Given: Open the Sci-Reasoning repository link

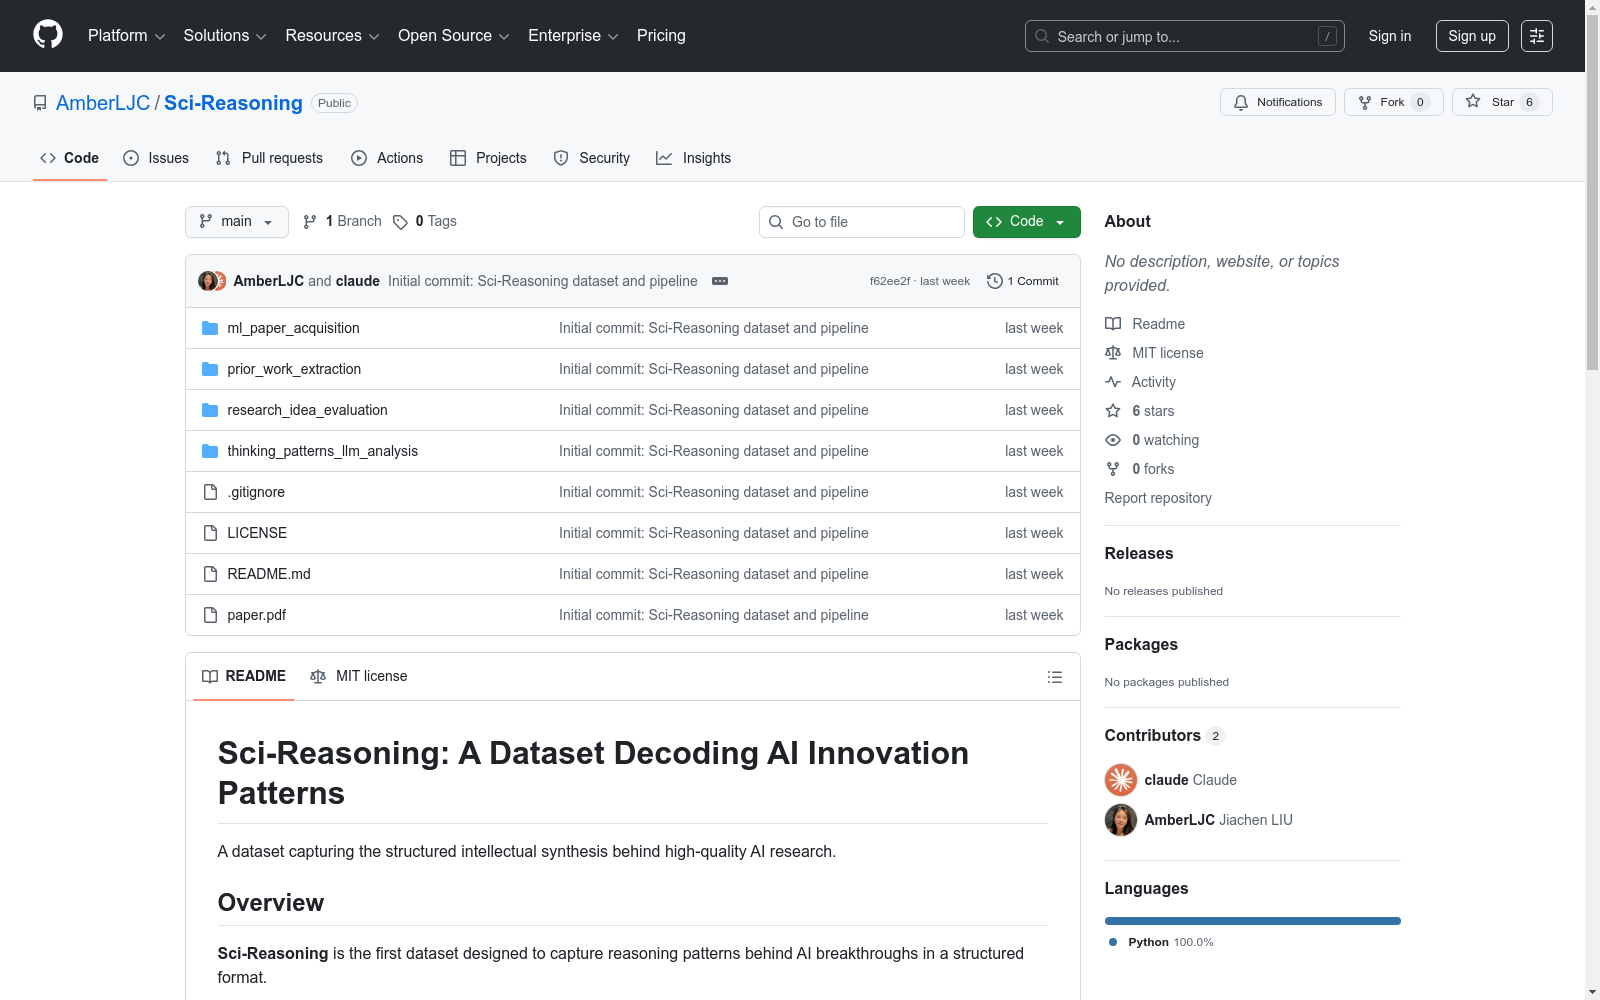Looking at the screenshot, I should click(x=233, y=103).
